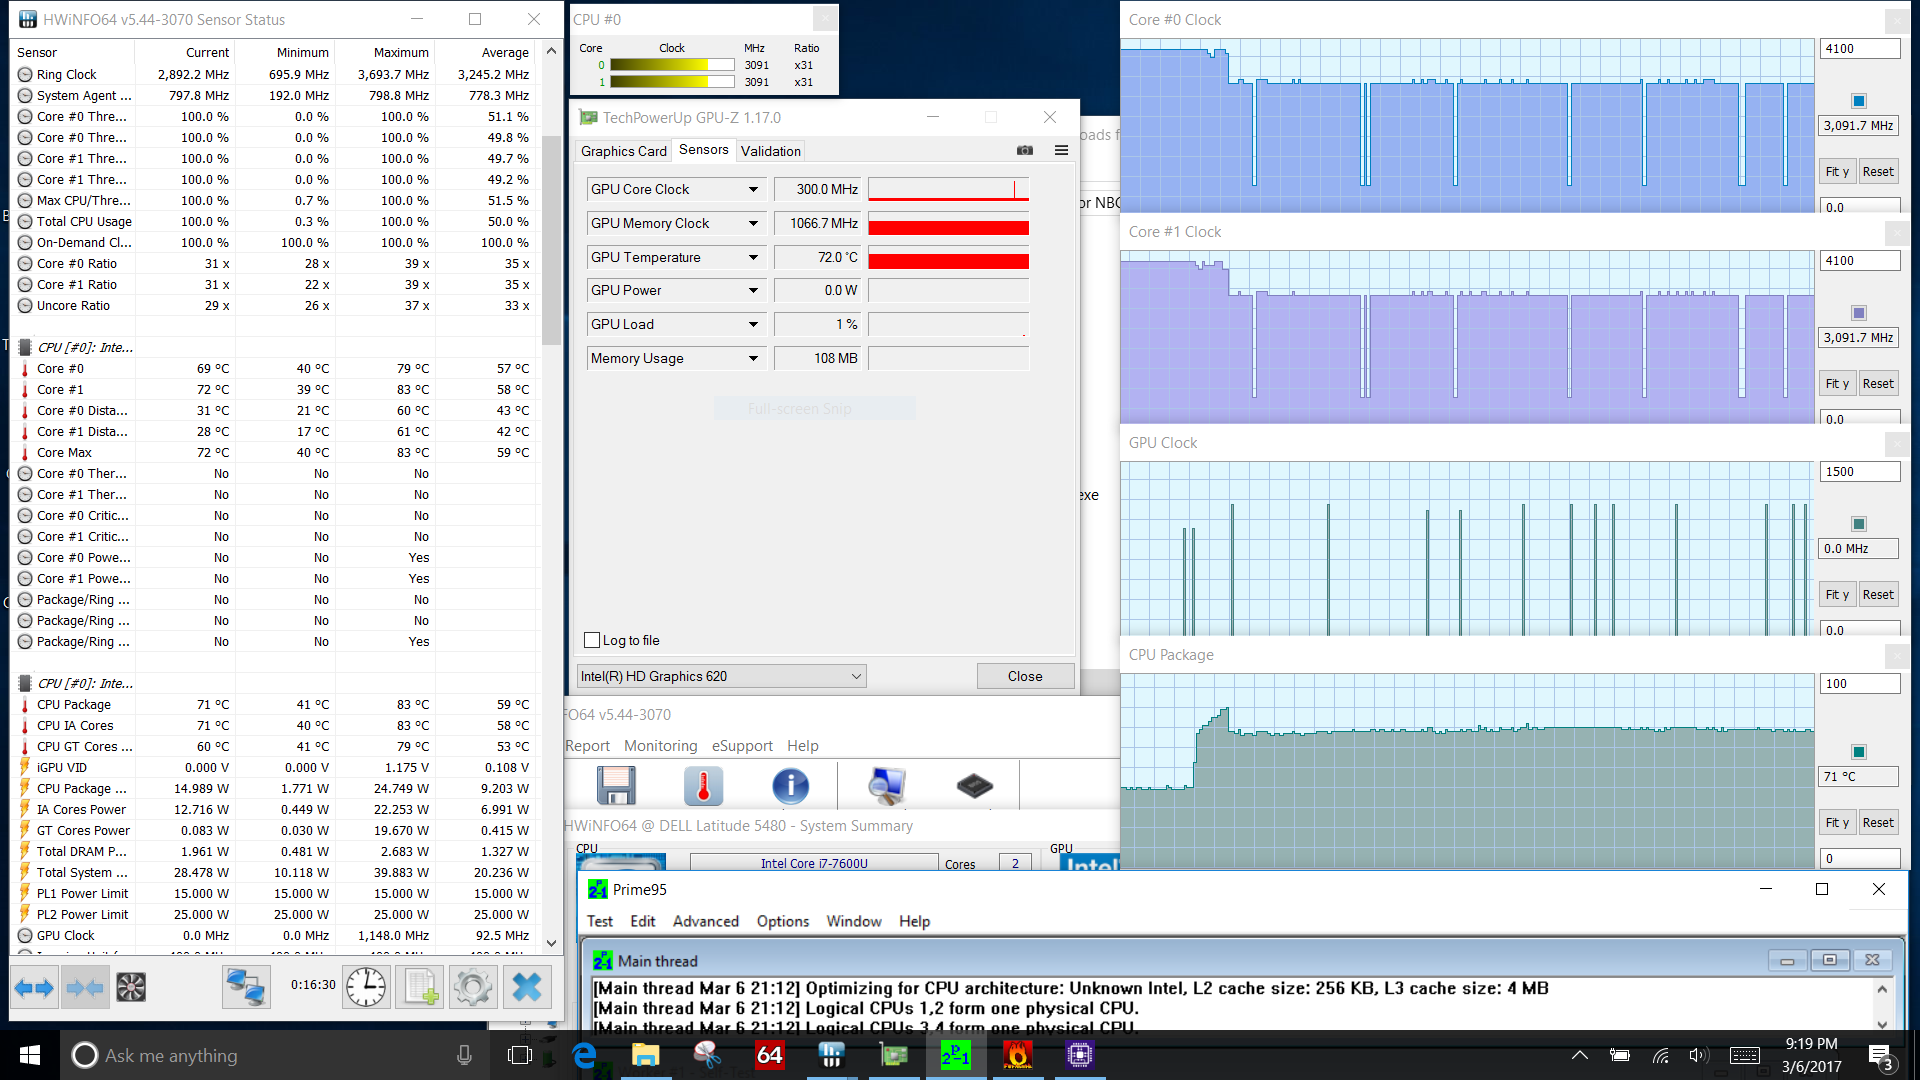1920x1080 pixels.
Task: Click the log-to-file spreadsheet plus icon
Action: 421,987
